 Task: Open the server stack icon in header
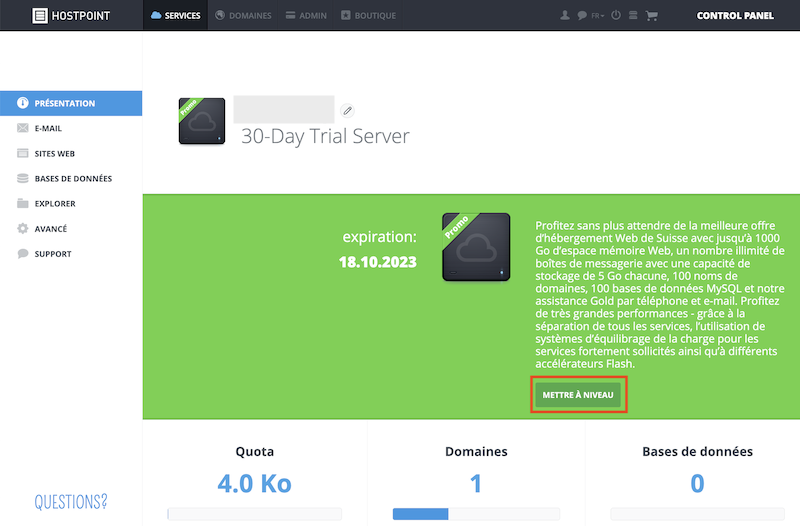(x=633, y=15)
